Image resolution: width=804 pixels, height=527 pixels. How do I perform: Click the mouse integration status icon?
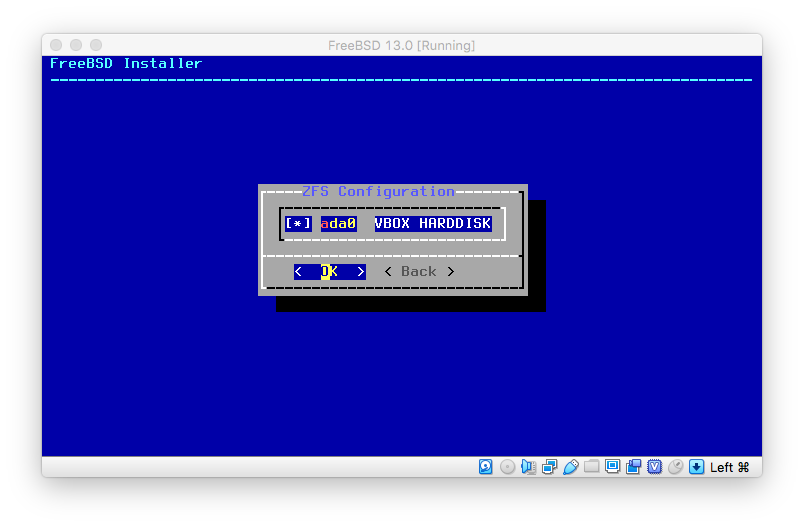click(x=676, y=467)
